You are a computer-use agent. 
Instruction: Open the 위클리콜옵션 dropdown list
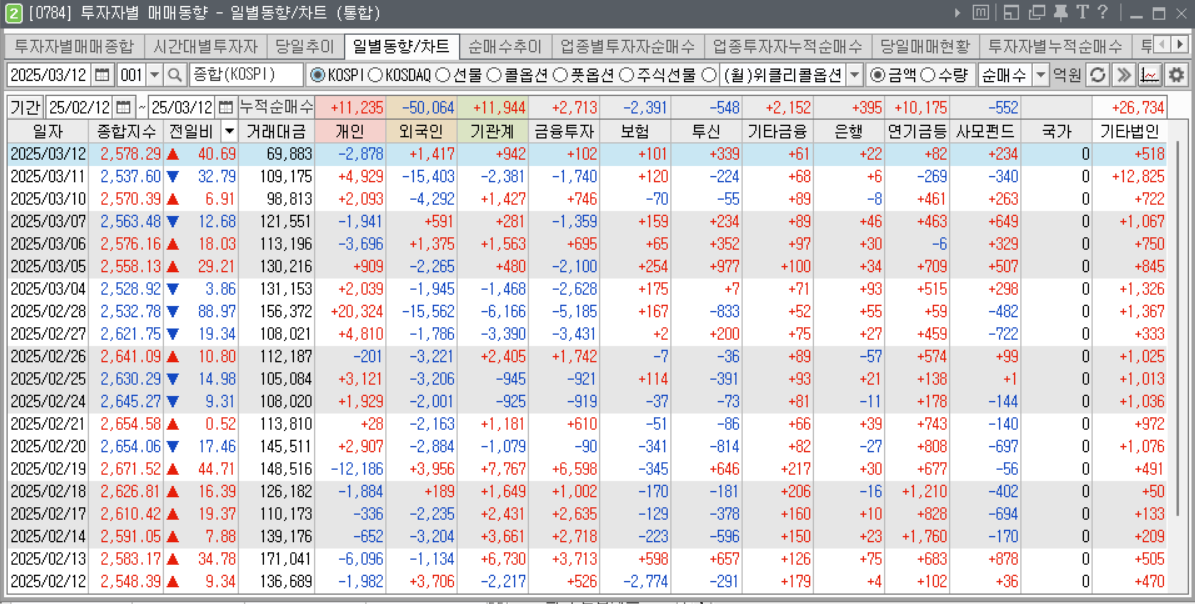tap(854, 75)
